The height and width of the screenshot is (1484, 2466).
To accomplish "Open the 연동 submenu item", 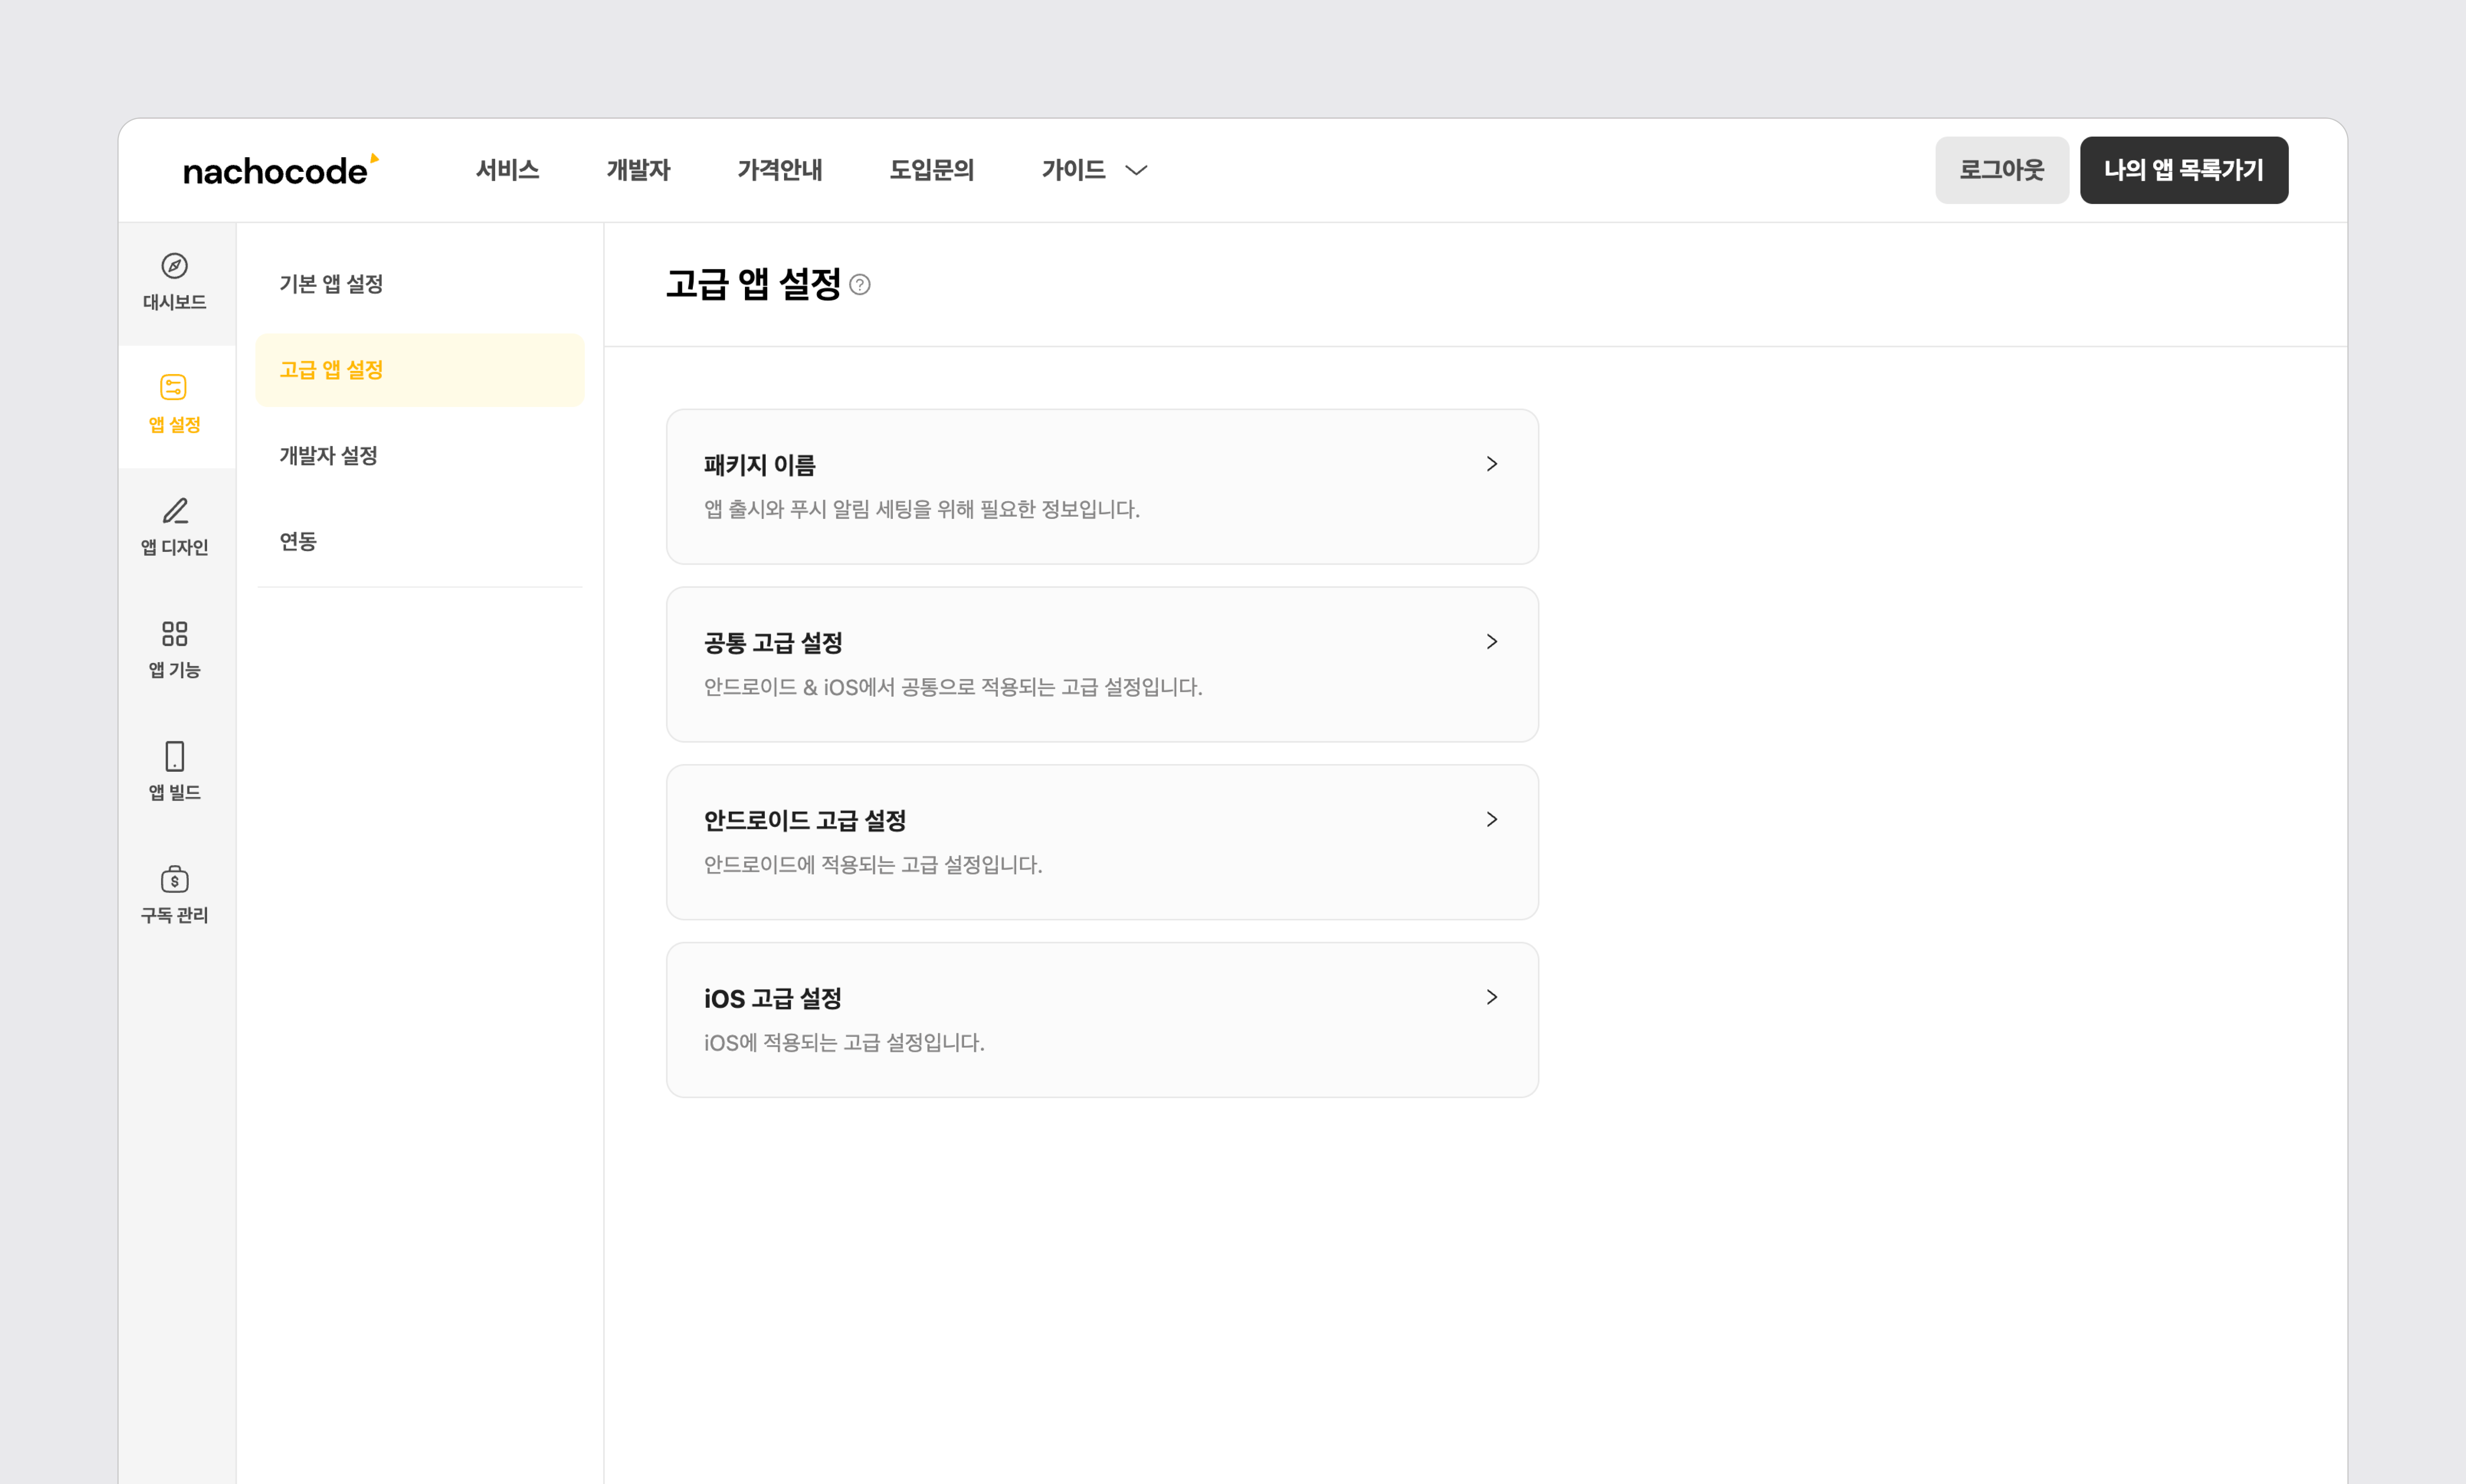I will pos(298,542).
